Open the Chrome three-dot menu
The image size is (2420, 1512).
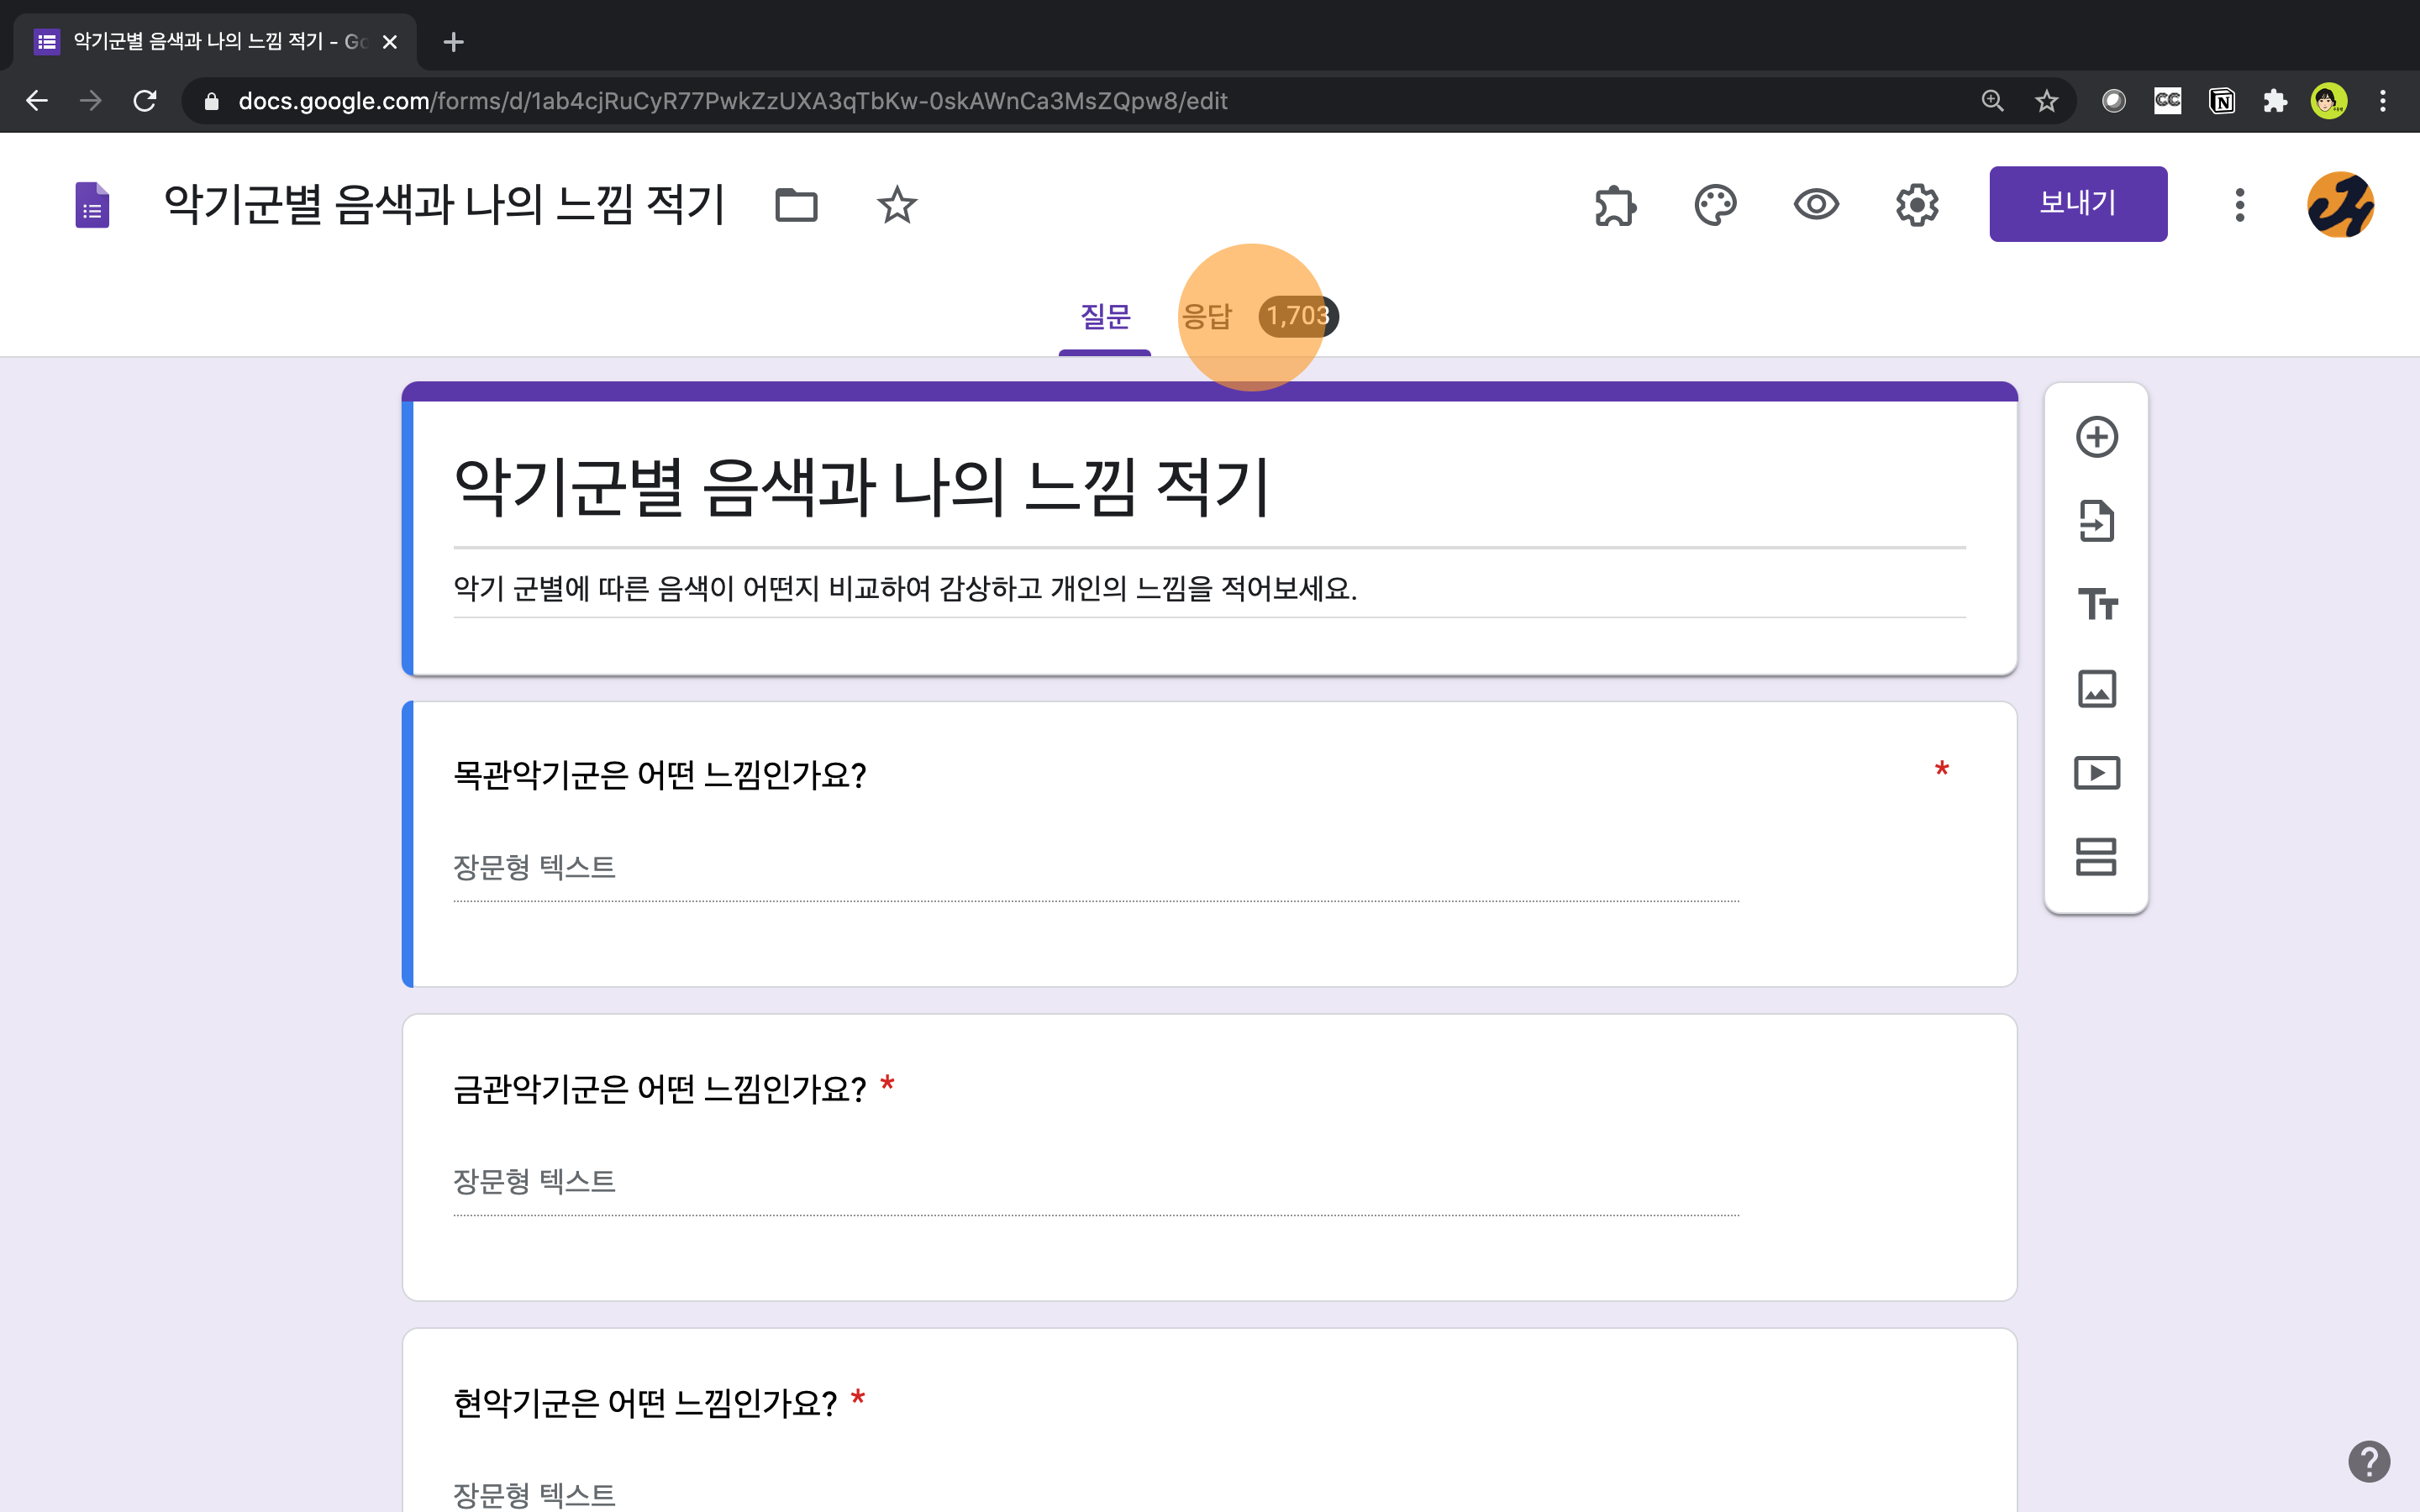point(2383,101)
